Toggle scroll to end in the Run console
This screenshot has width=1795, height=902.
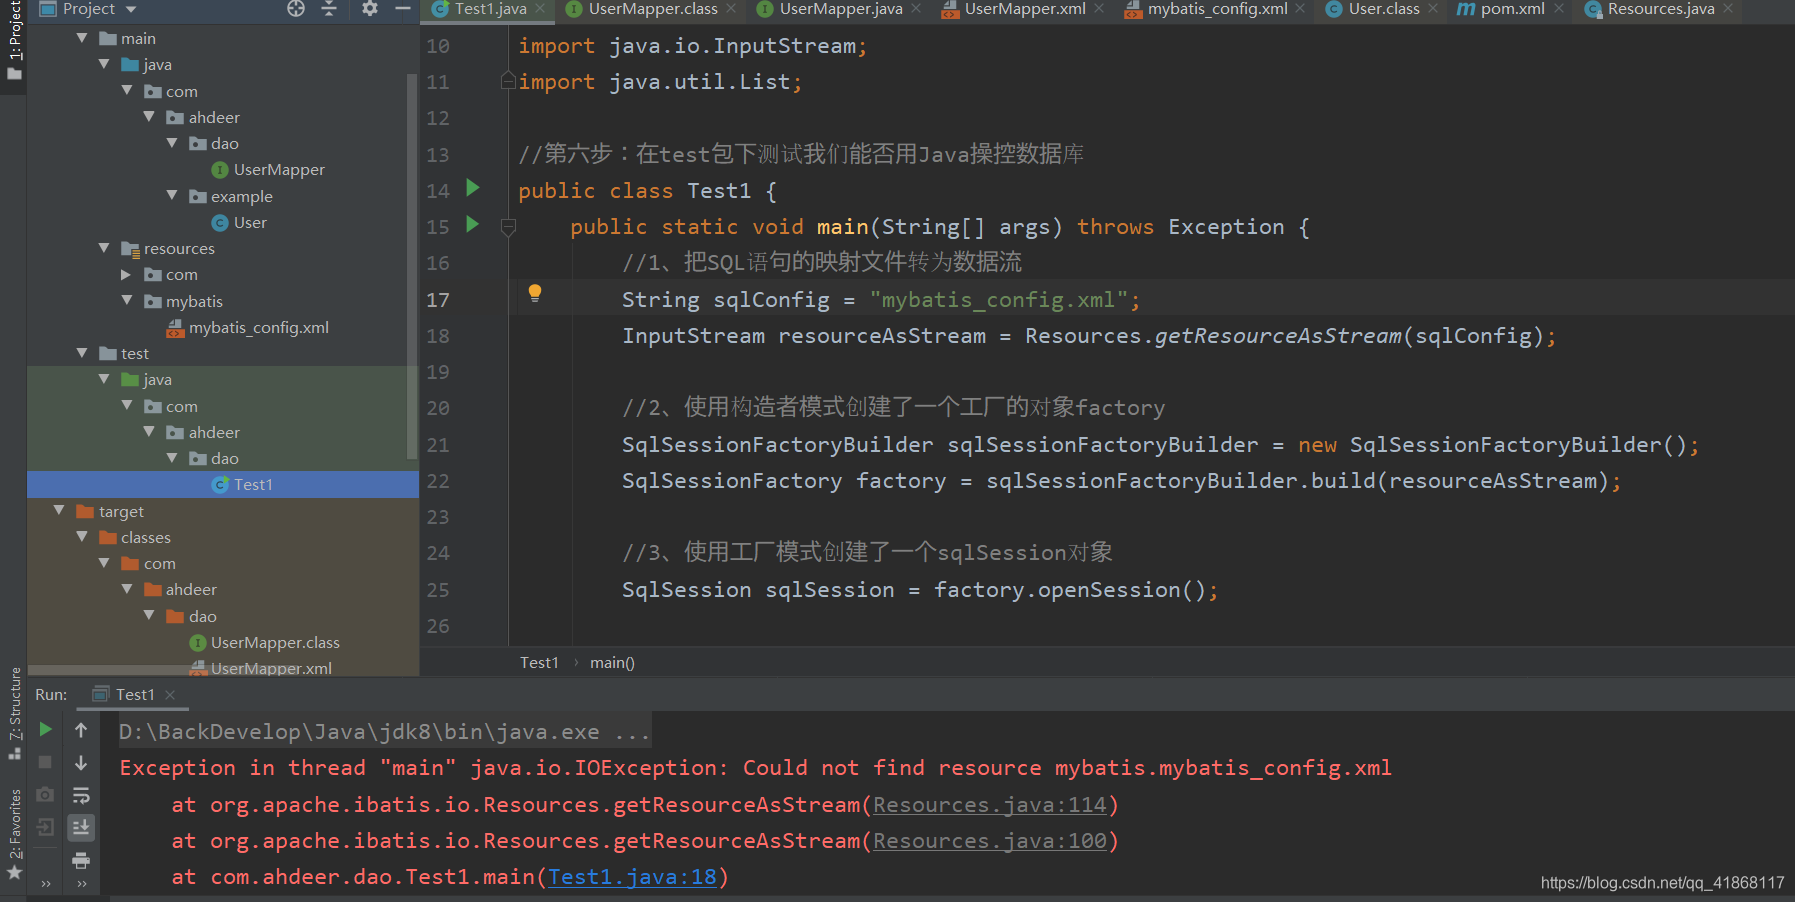81,827
